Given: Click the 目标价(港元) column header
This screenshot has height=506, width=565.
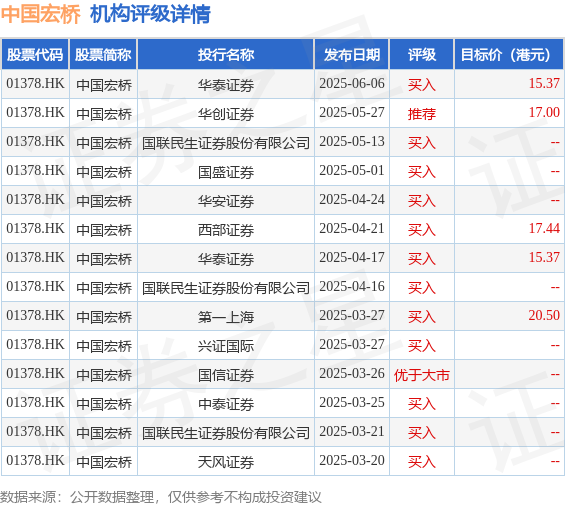Looking at the screenshot, I should 508,54.
